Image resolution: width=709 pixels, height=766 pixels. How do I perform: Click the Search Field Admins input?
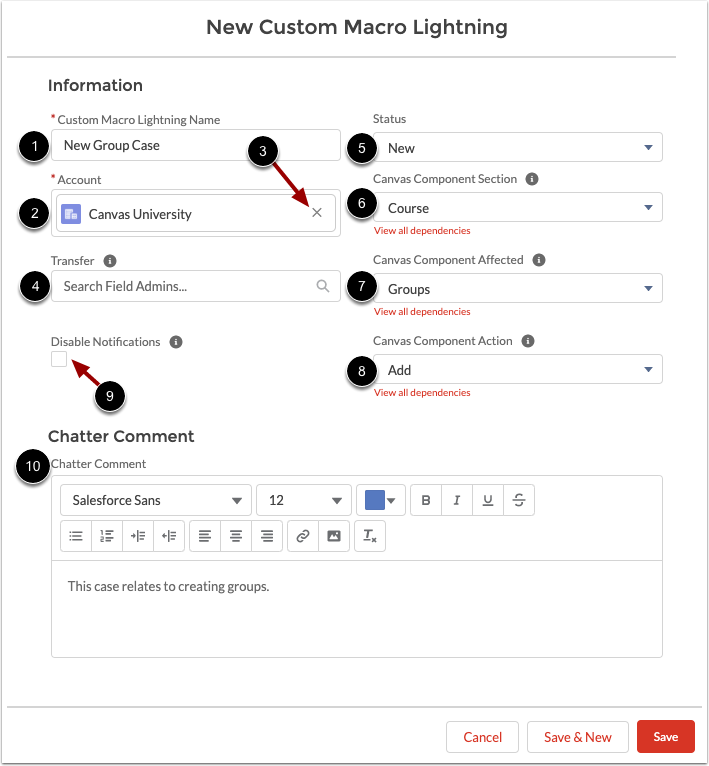tap(196, 286)
